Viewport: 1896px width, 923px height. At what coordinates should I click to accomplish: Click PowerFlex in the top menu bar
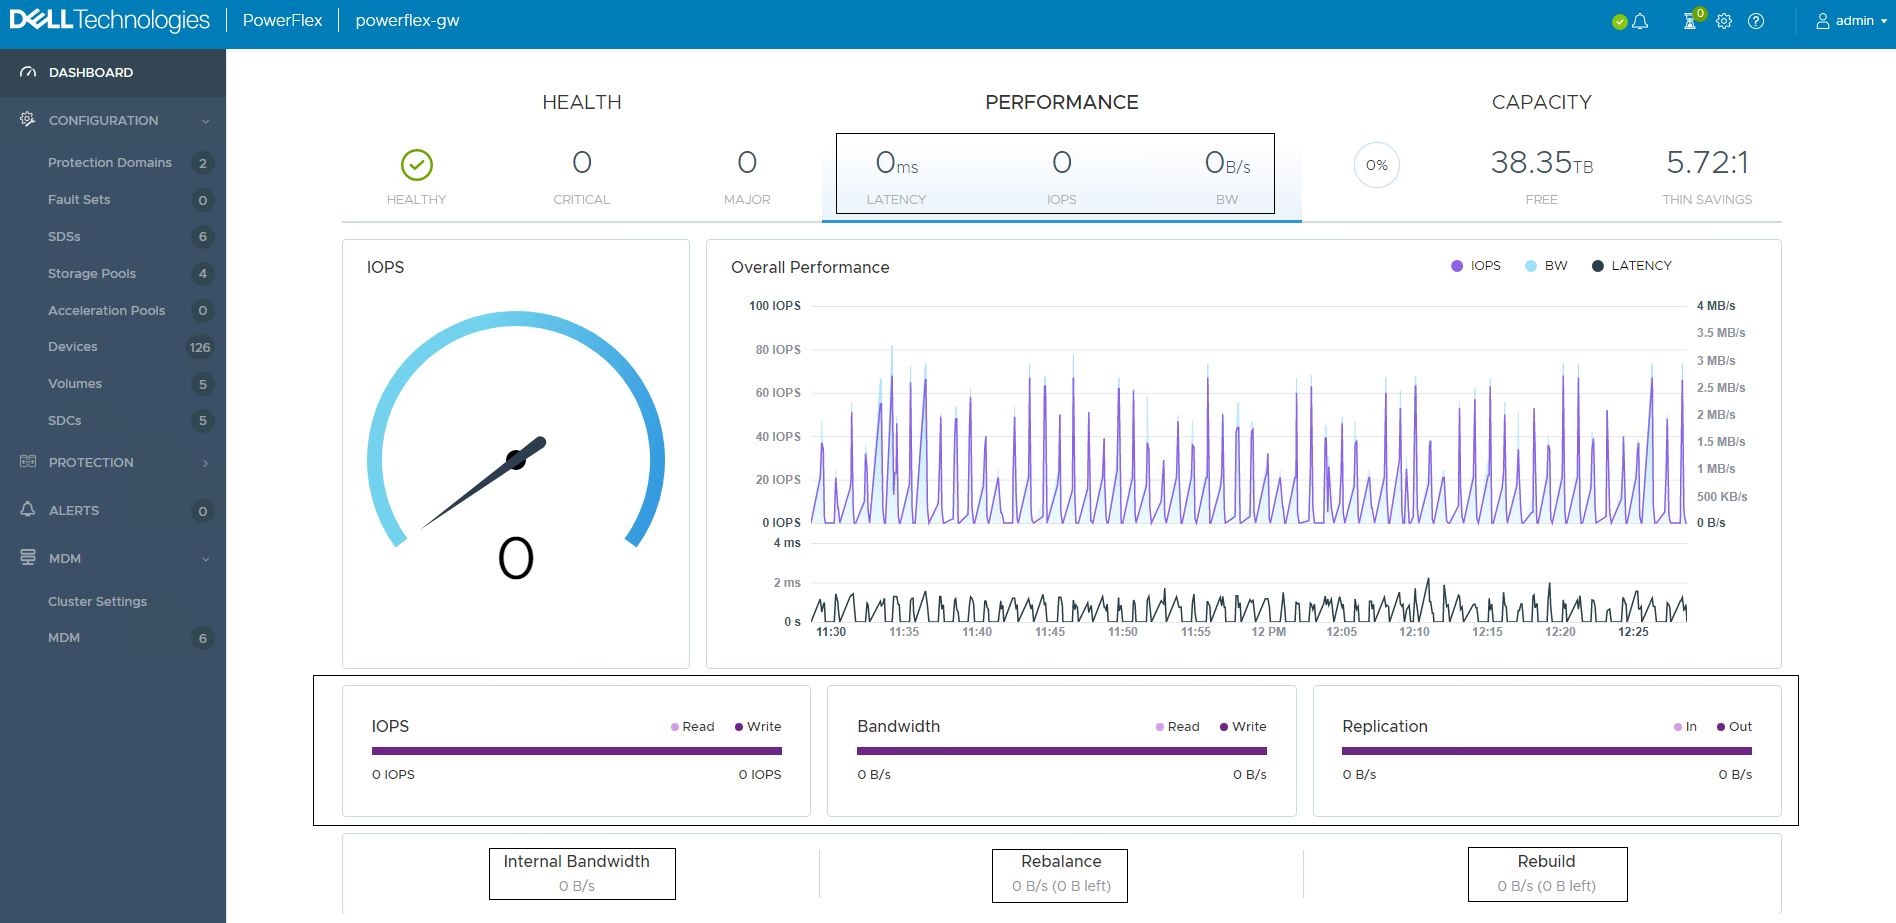pyautogui.click(x=283, y=20)
